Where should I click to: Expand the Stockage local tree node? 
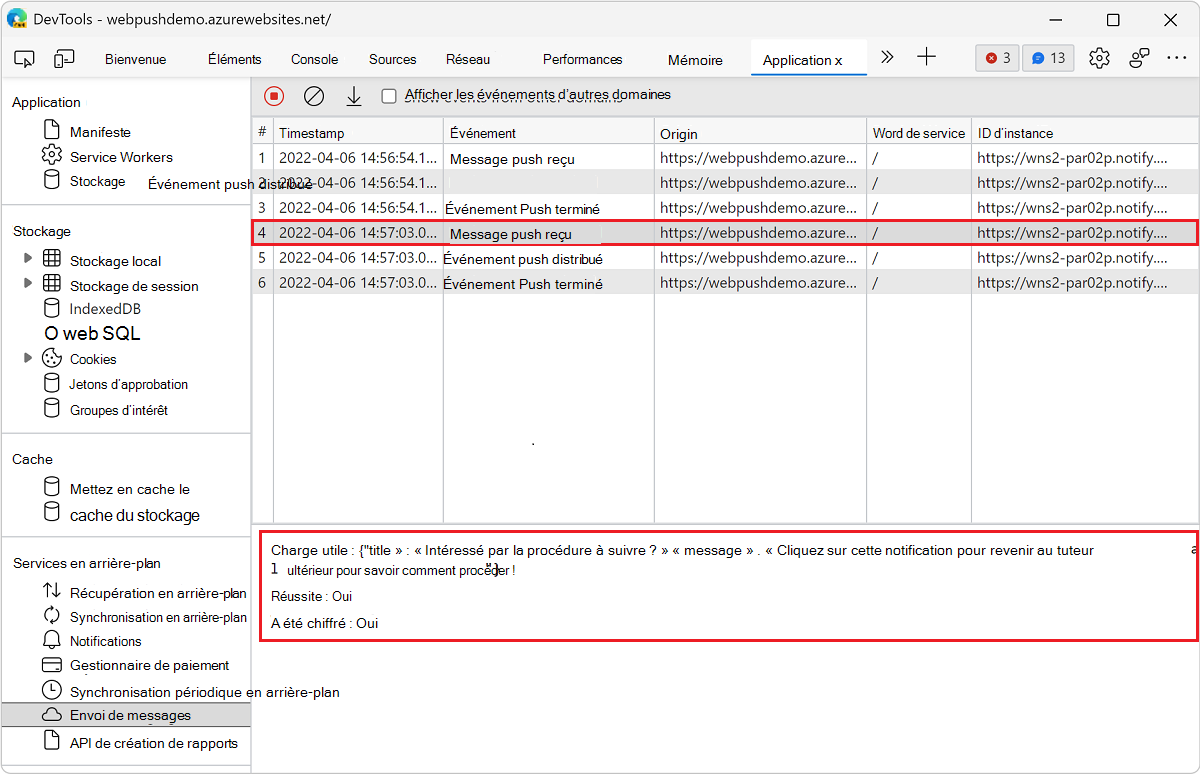28,258
